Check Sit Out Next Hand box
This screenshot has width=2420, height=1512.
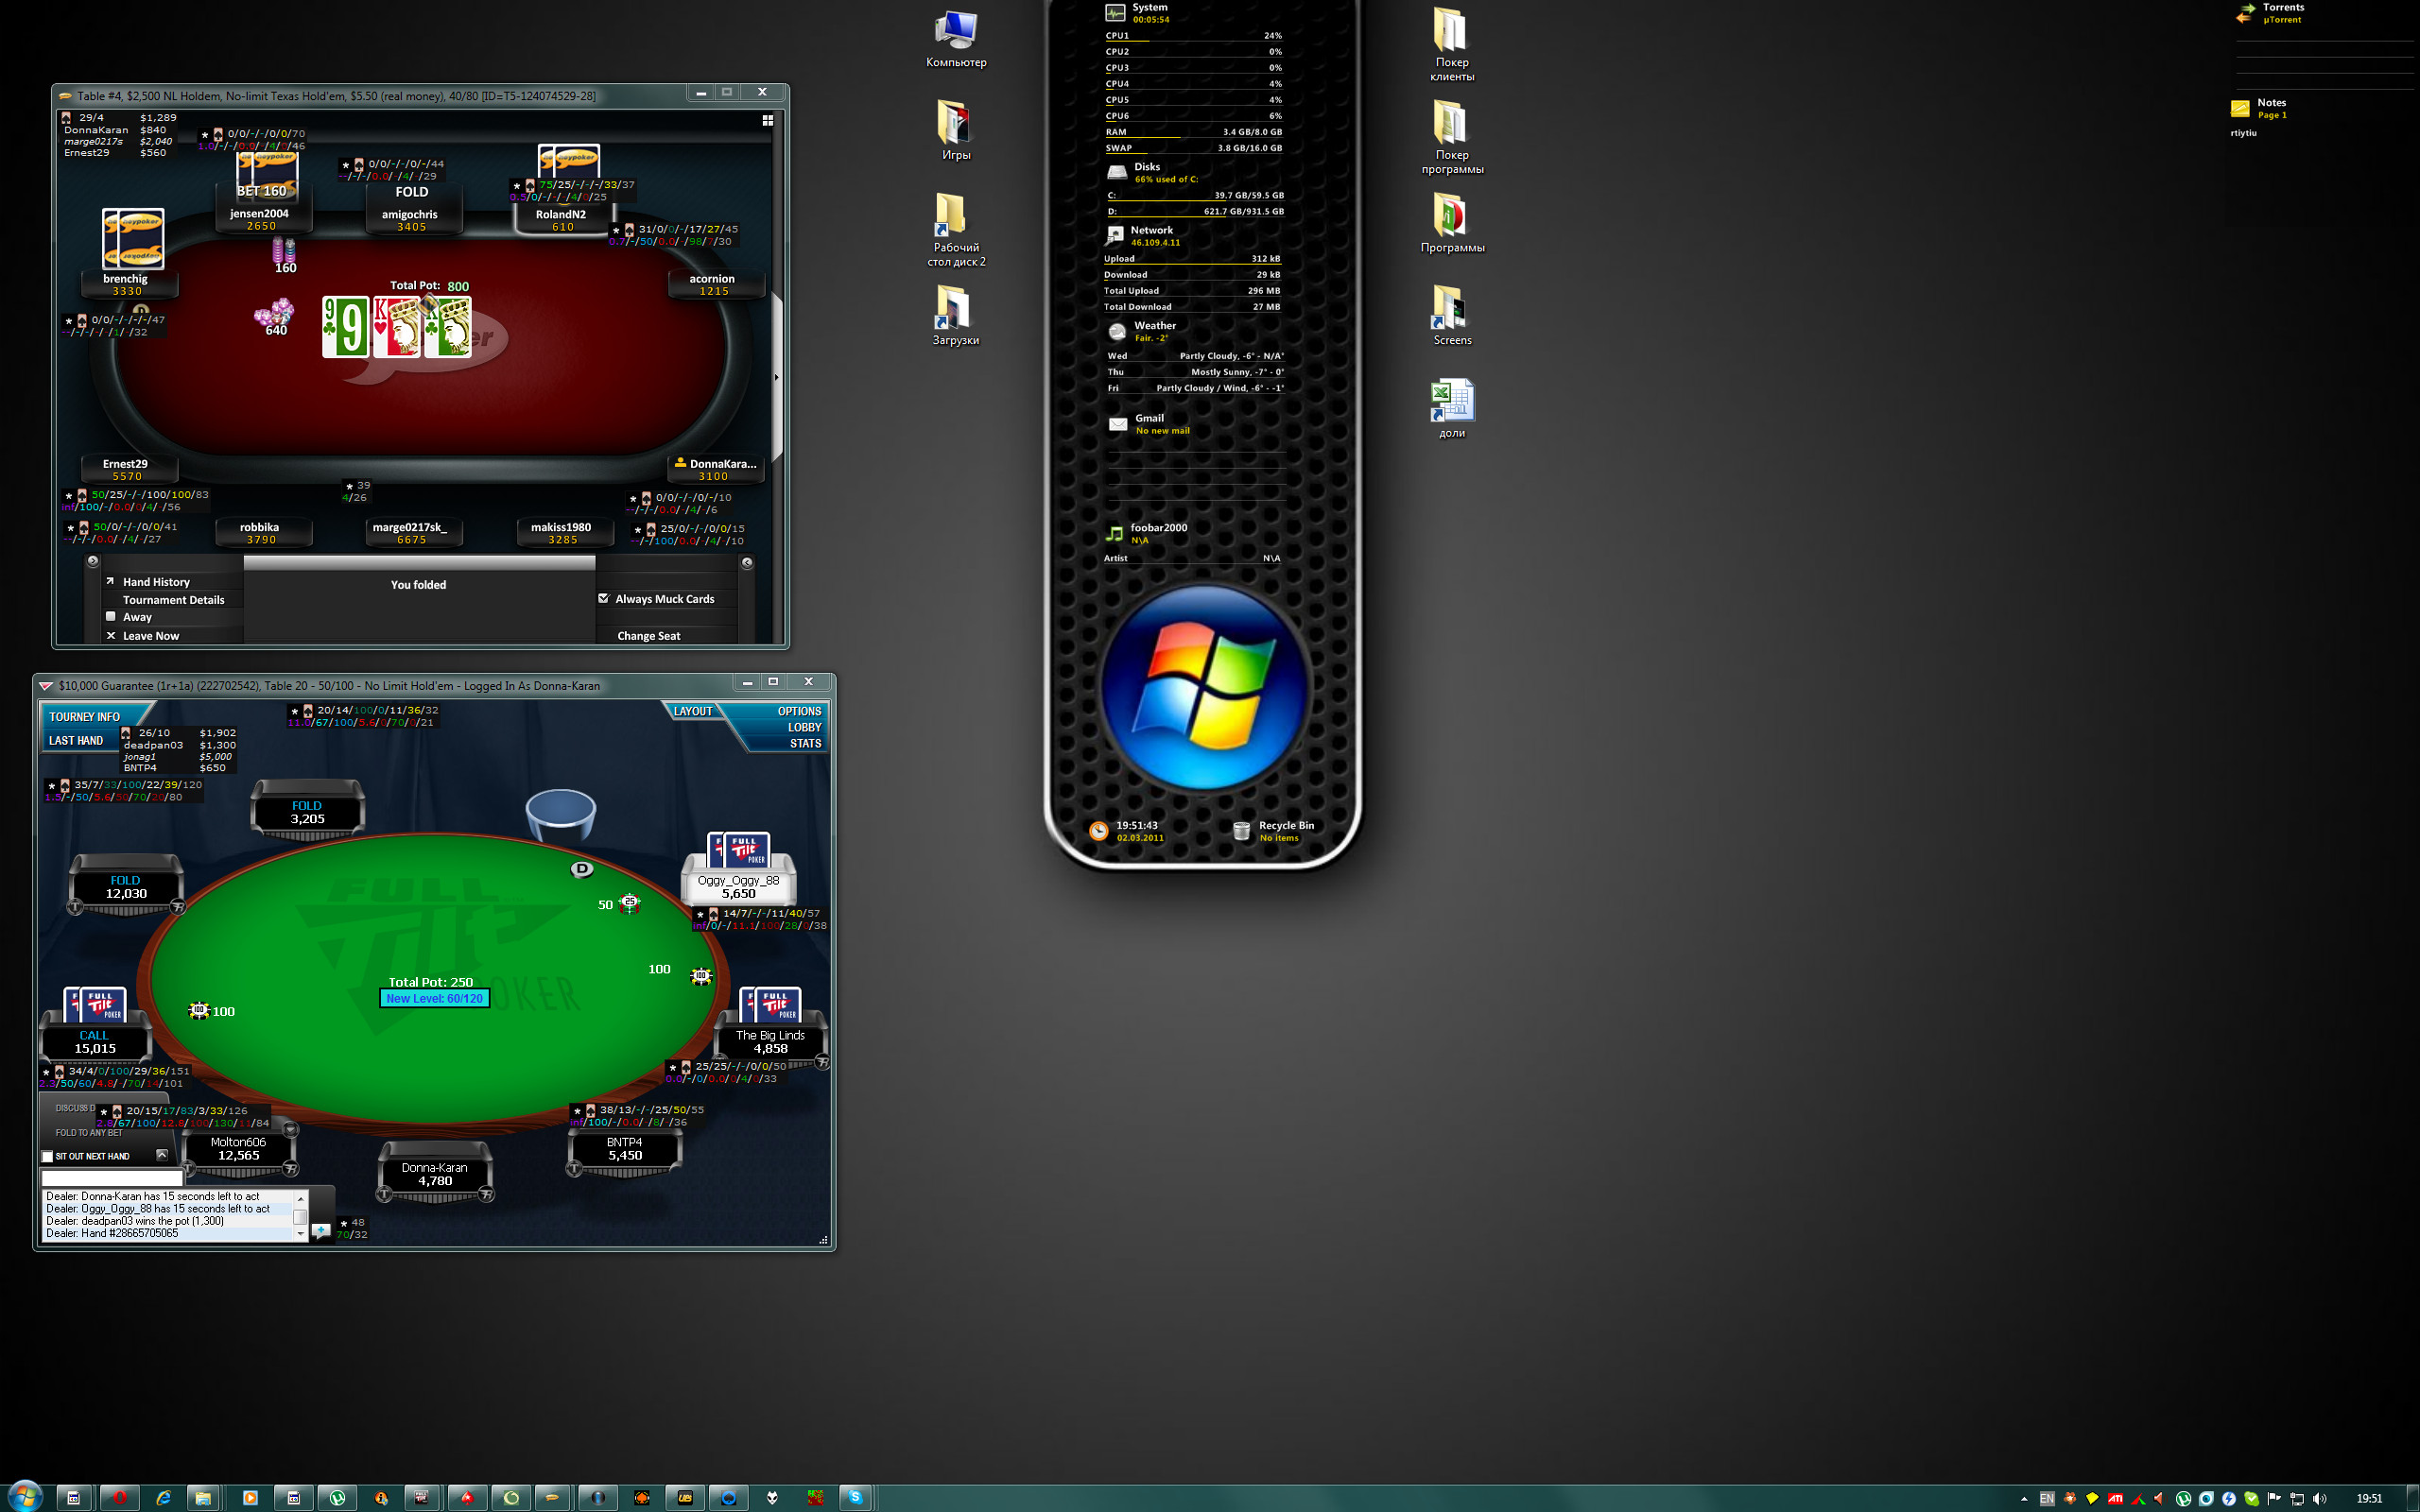pyautogui.click(x=47, y=1156)
